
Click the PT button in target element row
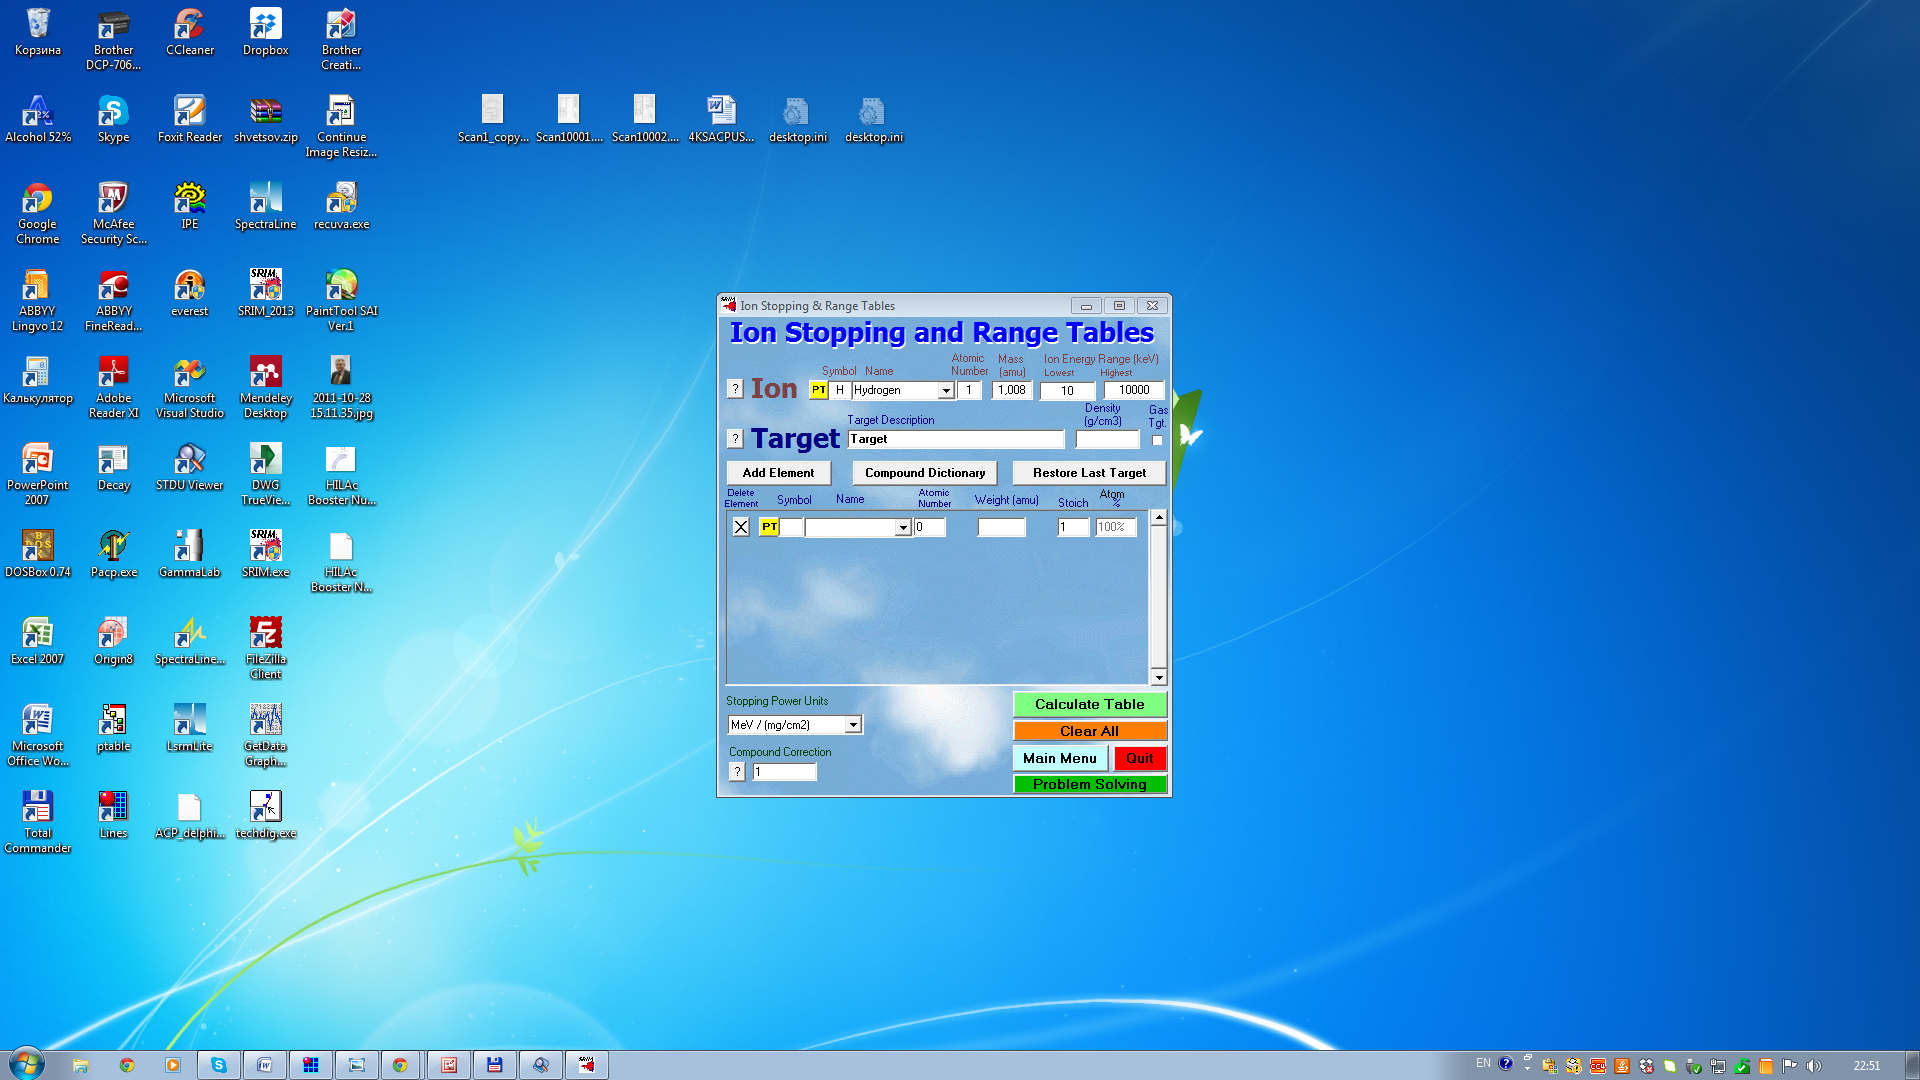point(768,527)
